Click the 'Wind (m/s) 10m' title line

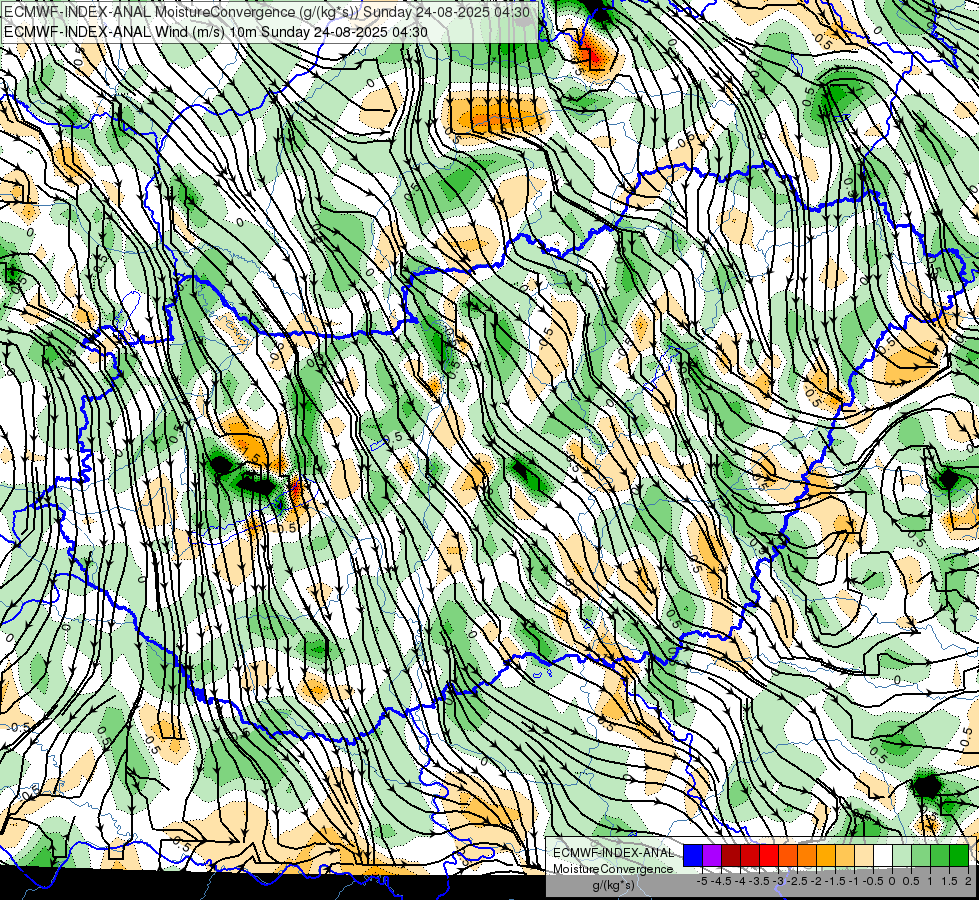tap(215, 31)
